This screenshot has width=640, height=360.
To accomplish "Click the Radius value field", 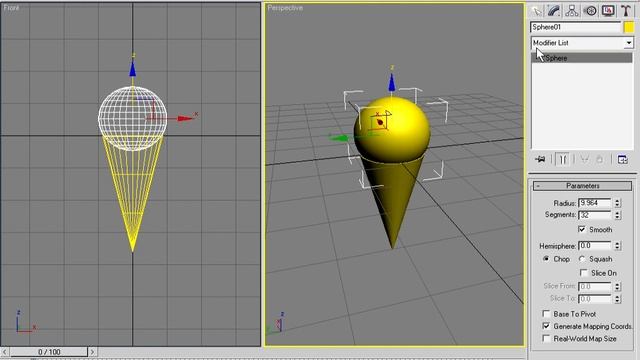I will [x=595, y=203].
